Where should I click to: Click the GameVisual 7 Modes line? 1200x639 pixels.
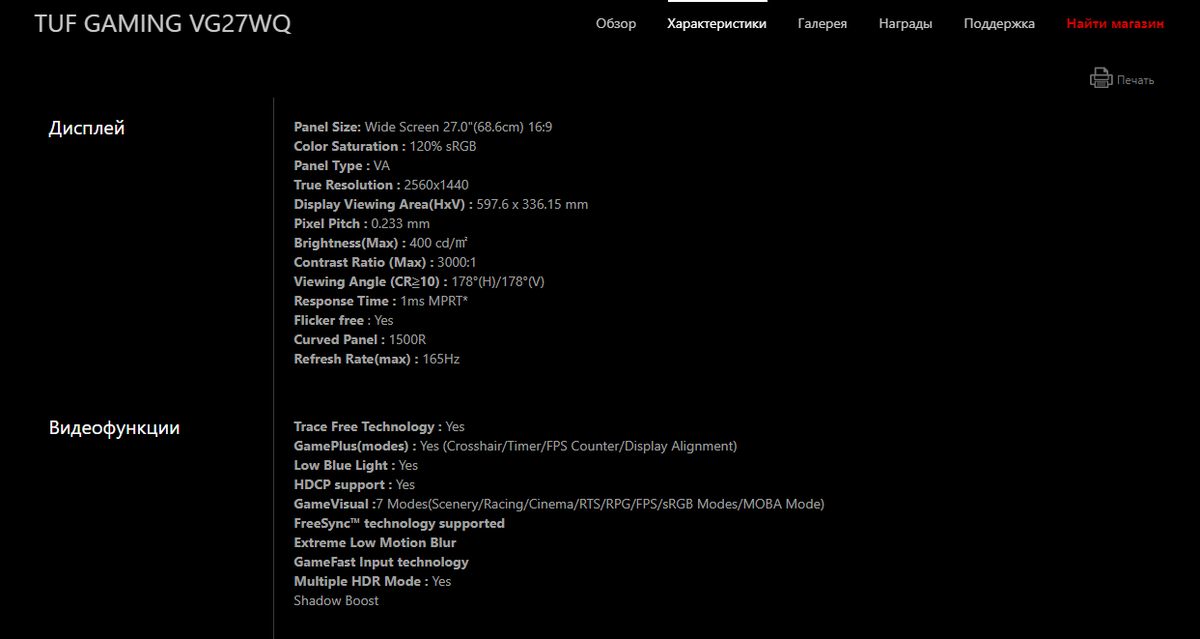point(559,504)
